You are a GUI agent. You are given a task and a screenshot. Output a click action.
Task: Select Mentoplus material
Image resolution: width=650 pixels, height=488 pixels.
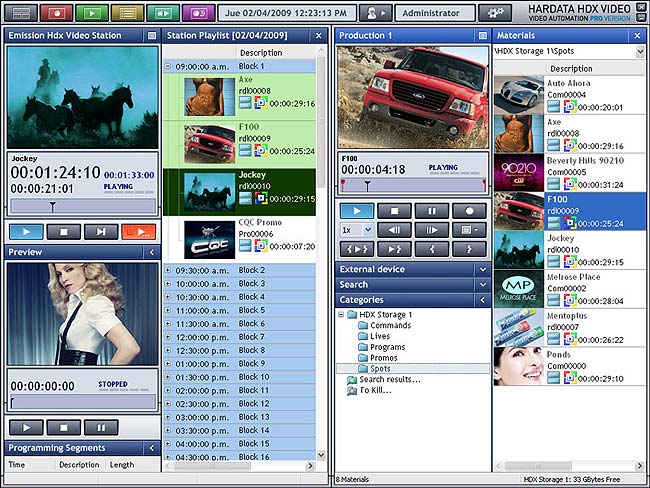coord(569,328)
